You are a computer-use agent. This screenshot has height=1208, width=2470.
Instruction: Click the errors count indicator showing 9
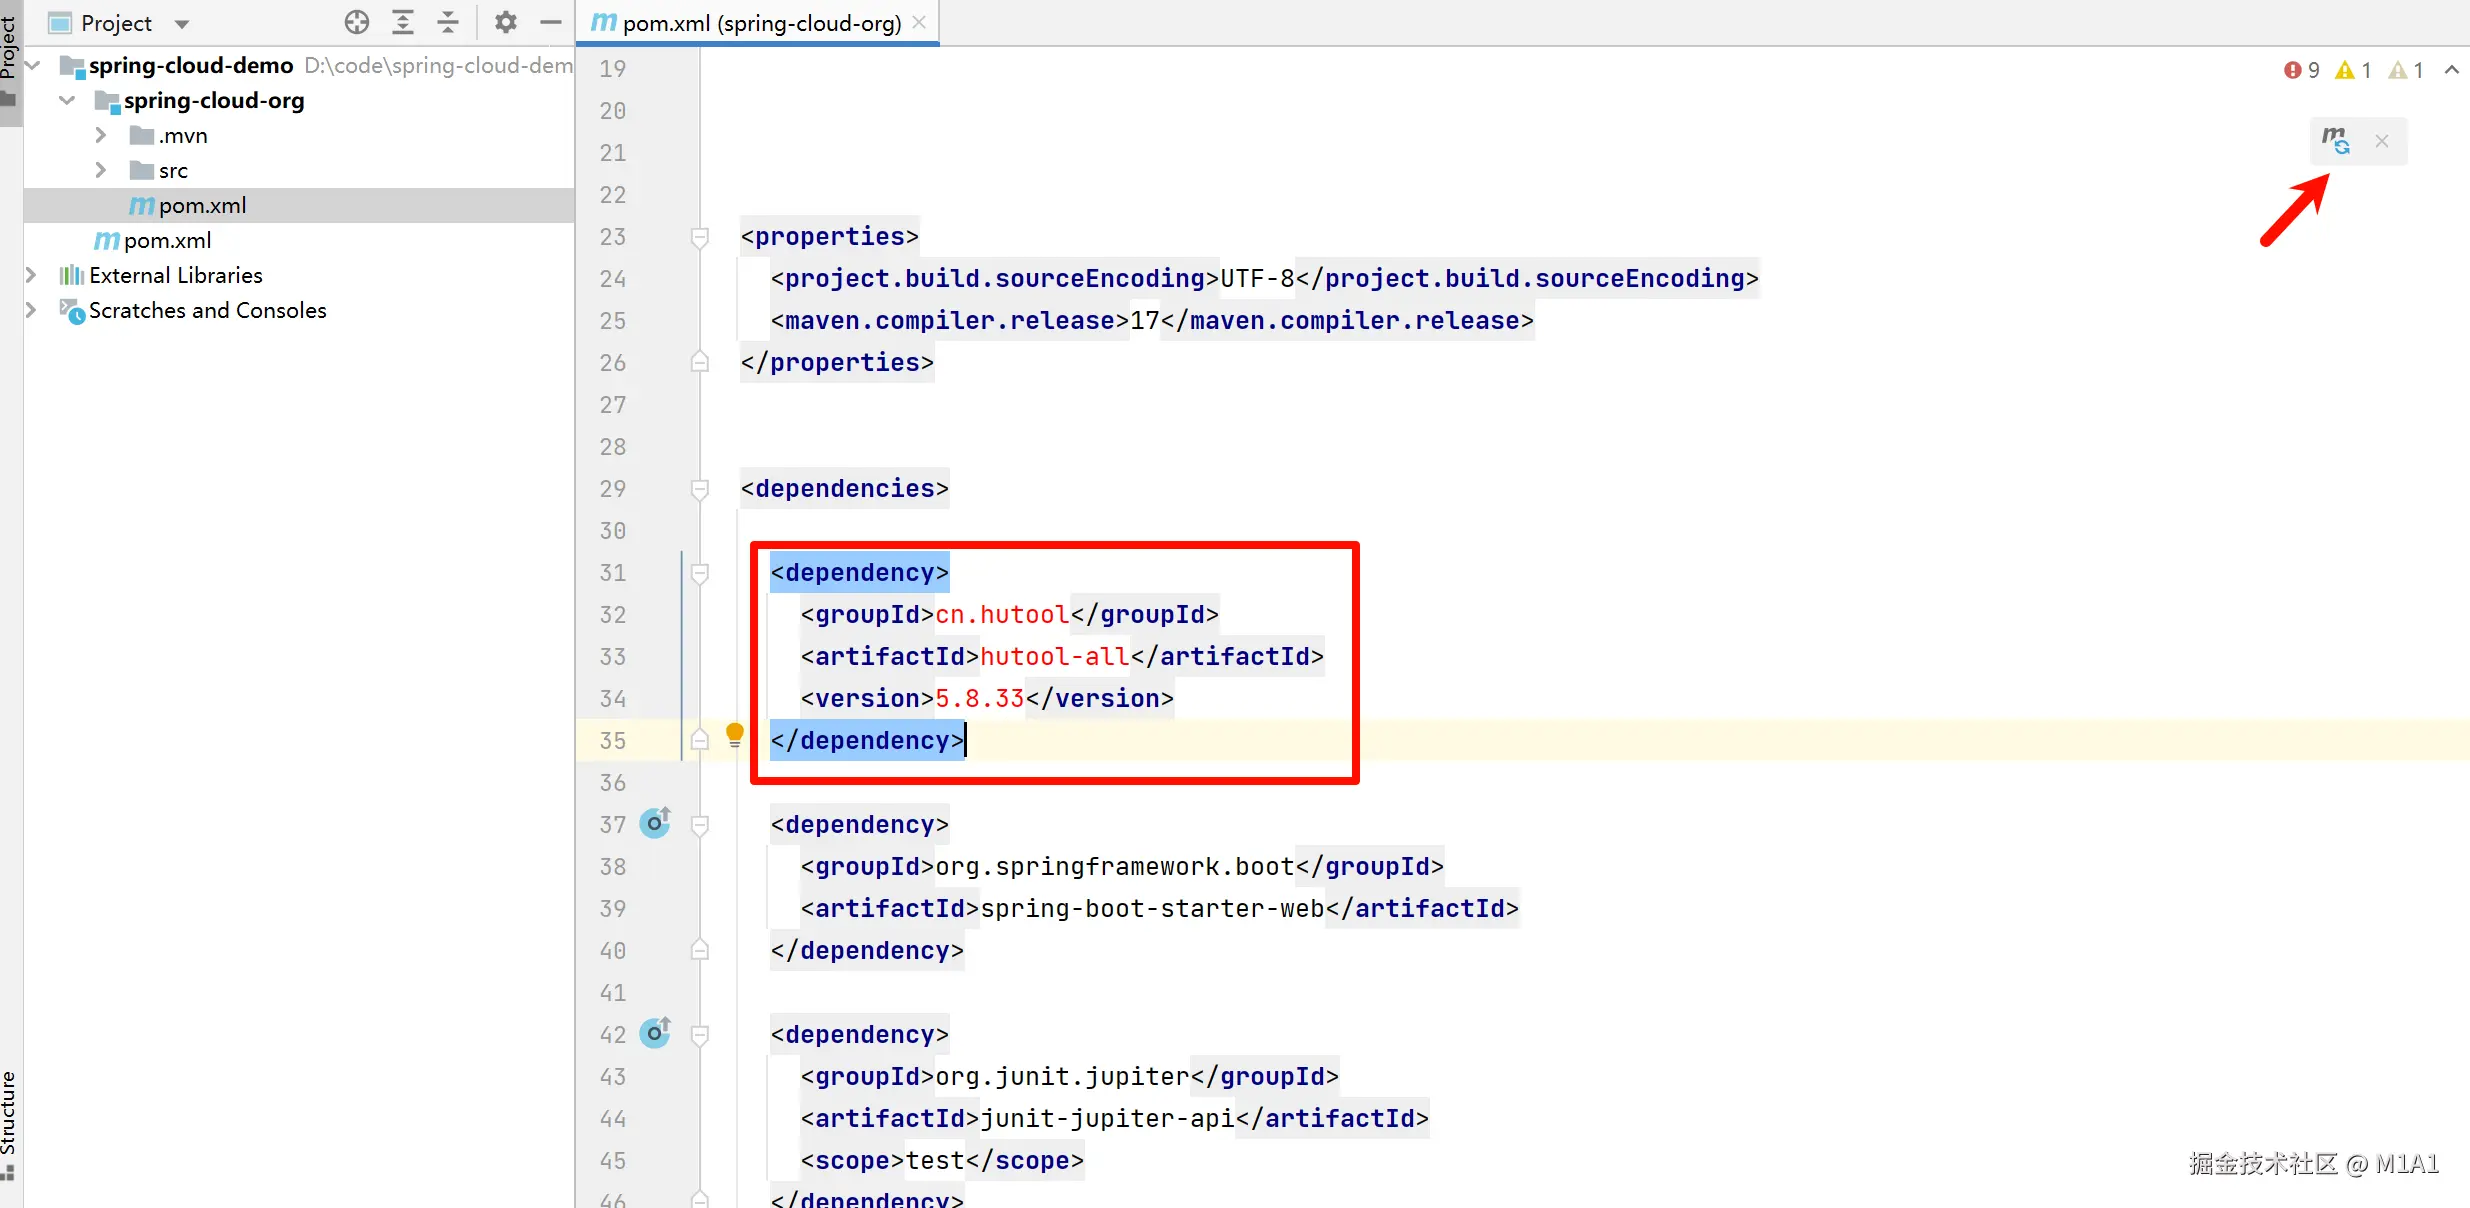[2301, 70]
